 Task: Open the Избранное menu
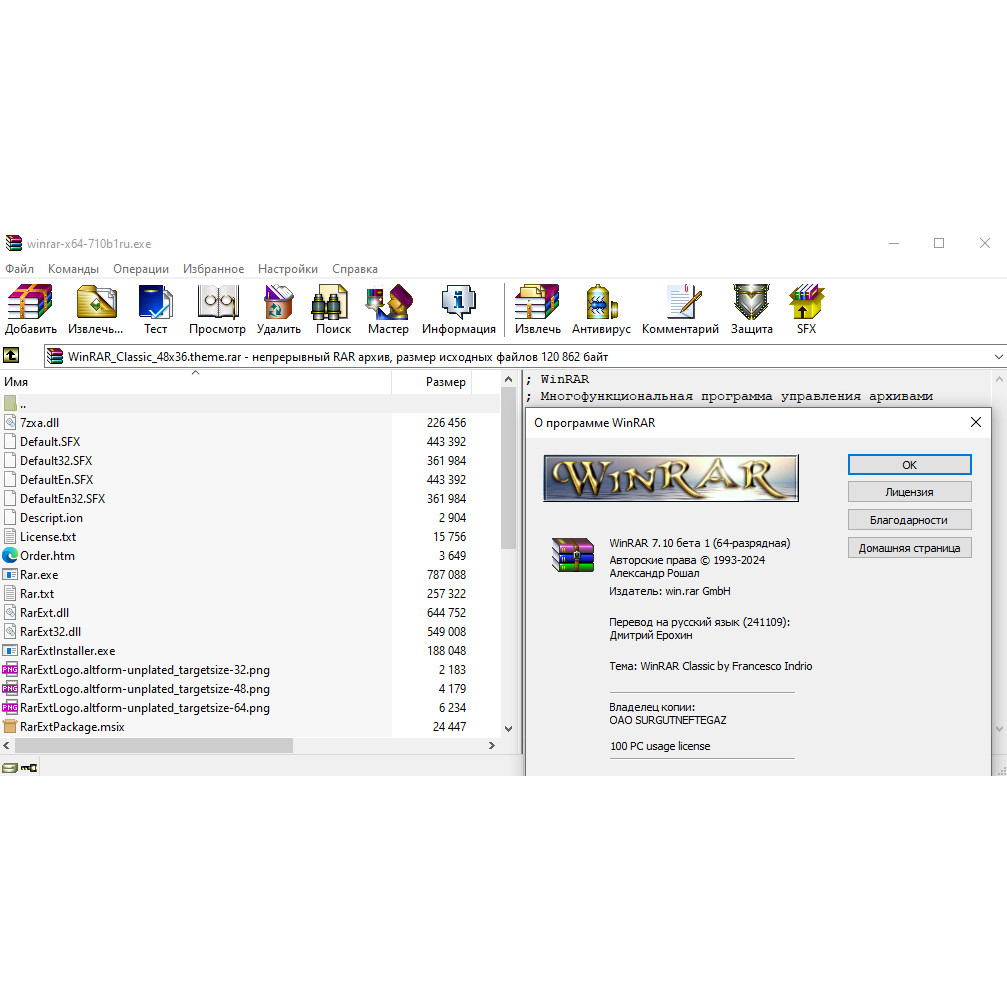pos(213,269)
